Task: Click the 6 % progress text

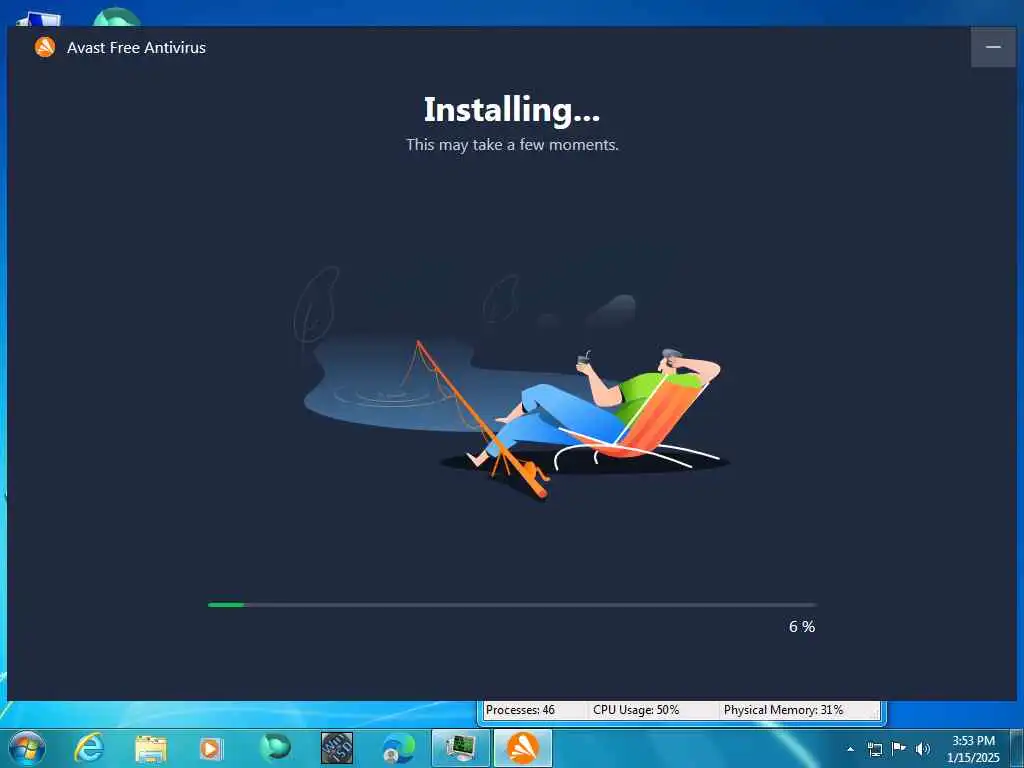Action: 802,627
